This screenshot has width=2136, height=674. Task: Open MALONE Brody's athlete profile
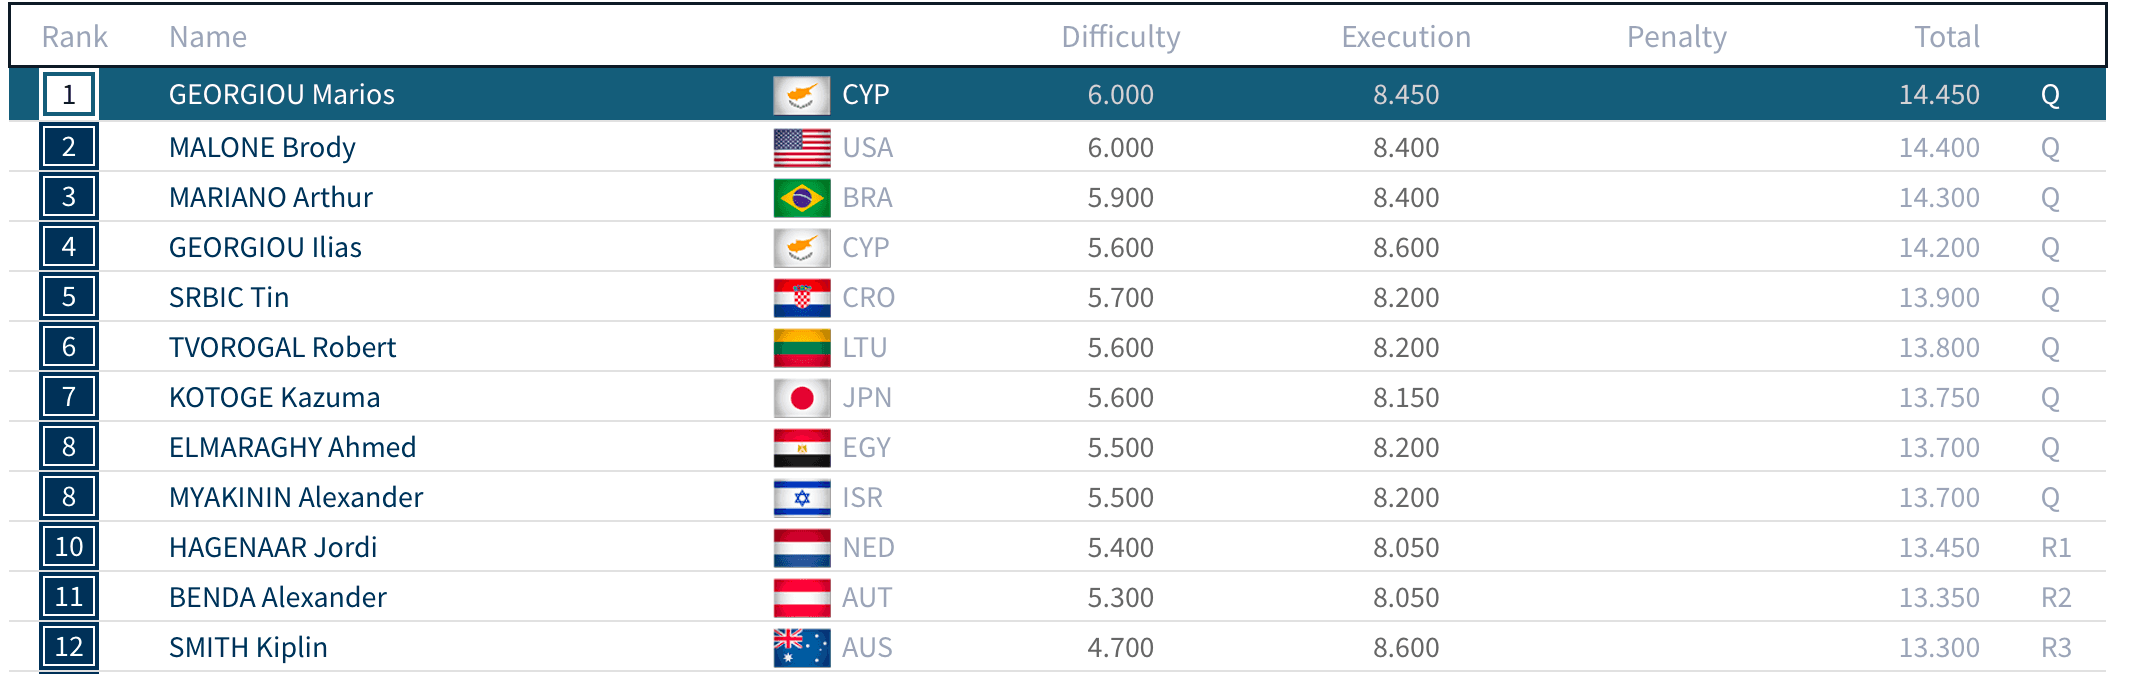[262, 148]
